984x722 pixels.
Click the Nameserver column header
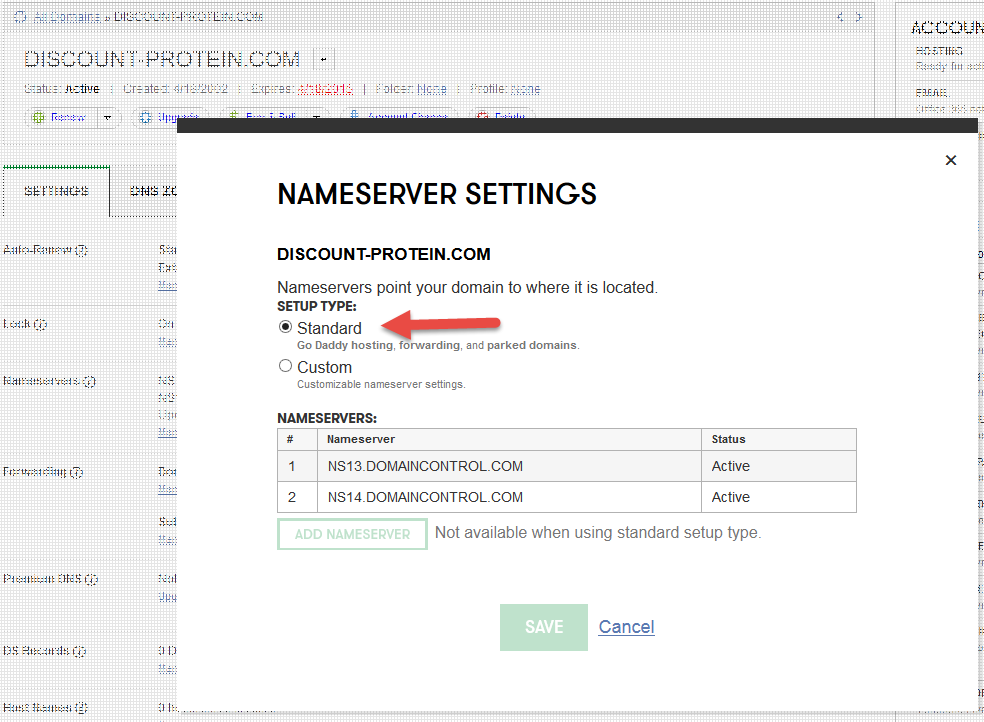point(509,439)
